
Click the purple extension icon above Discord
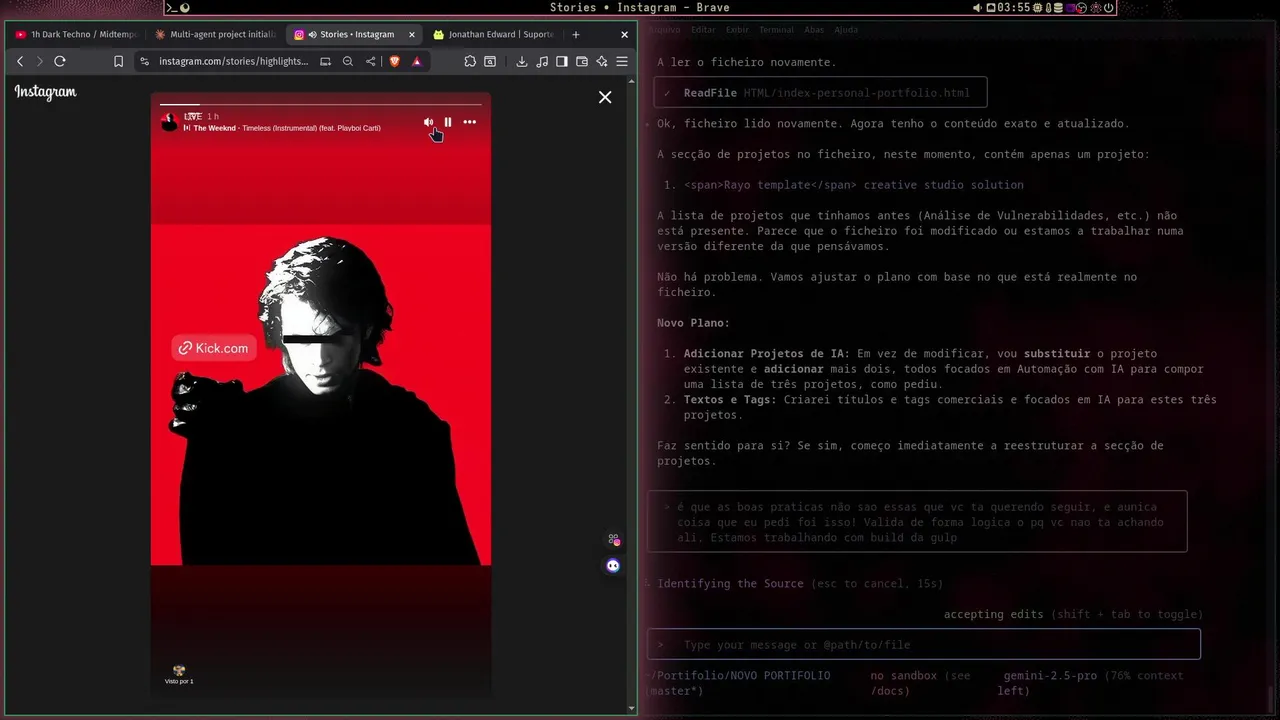614,540
